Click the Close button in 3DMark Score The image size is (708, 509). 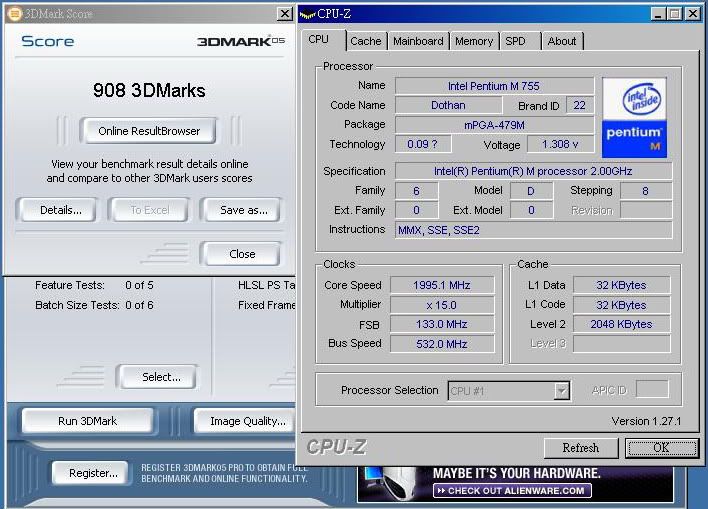point(242,254)
